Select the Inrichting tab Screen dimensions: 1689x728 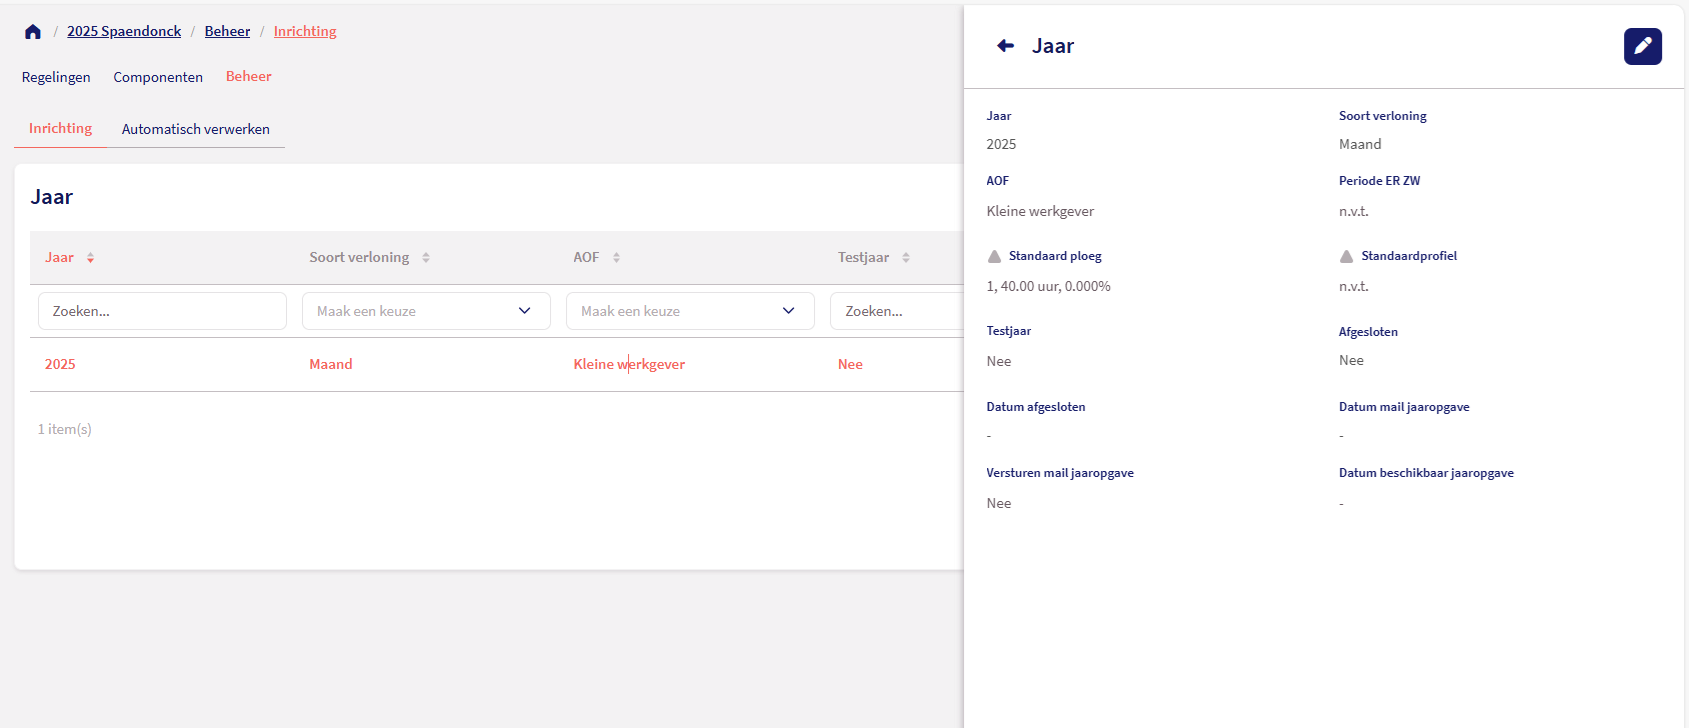(60, 129)
